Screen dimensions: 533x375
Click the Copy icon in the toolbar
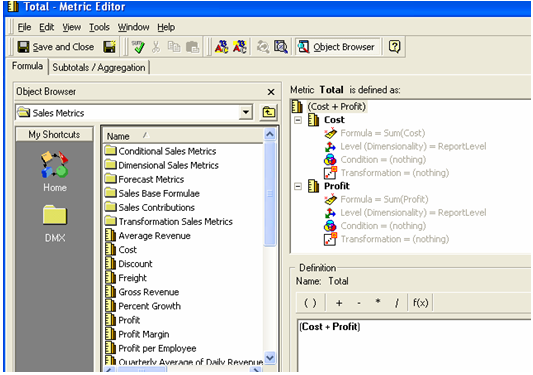coord(174,47)
